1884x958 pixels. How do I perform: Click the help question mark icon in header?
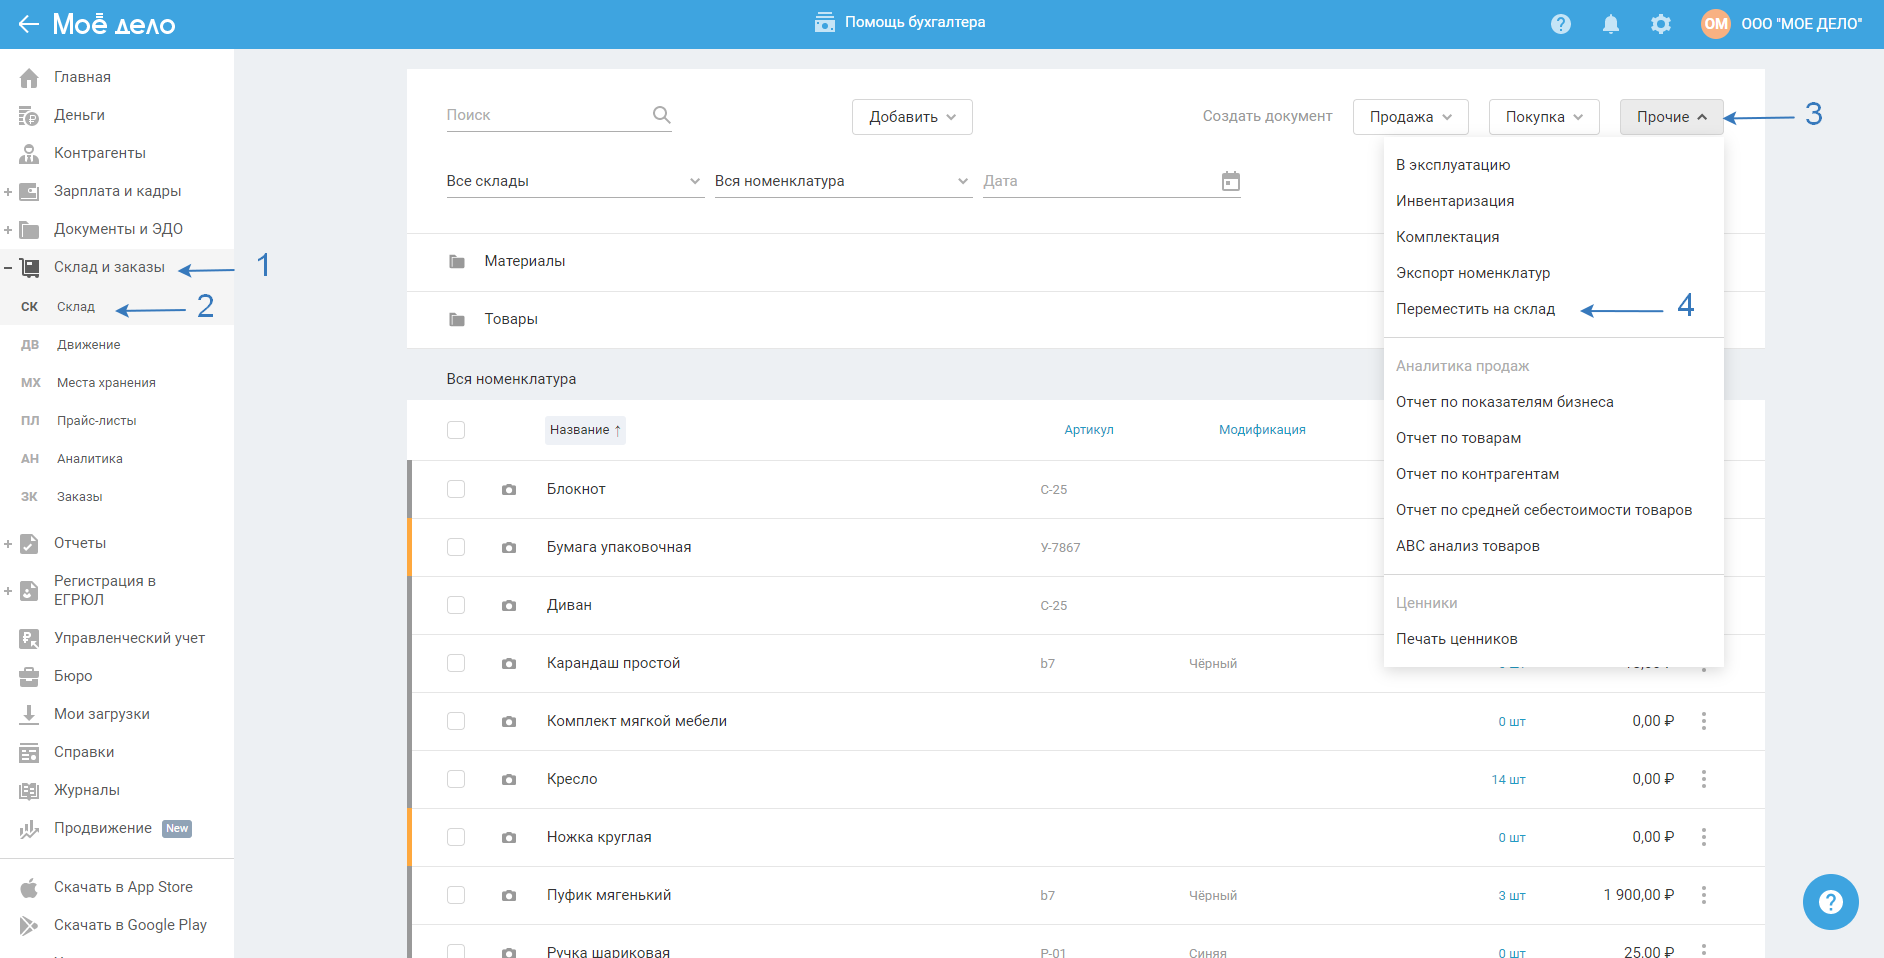(x=1560, y=24)
